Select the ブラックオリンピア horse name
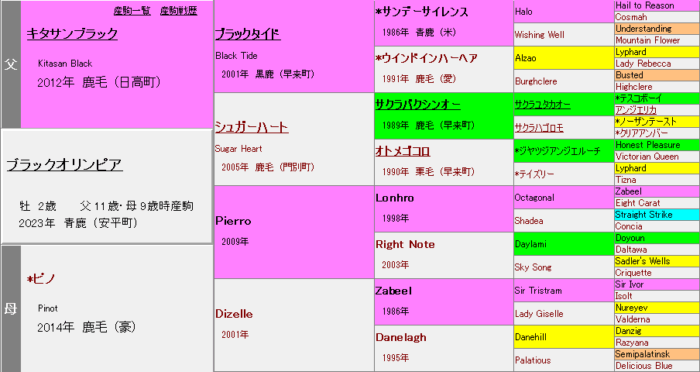The image size is (700, 372). click(65, 165)
